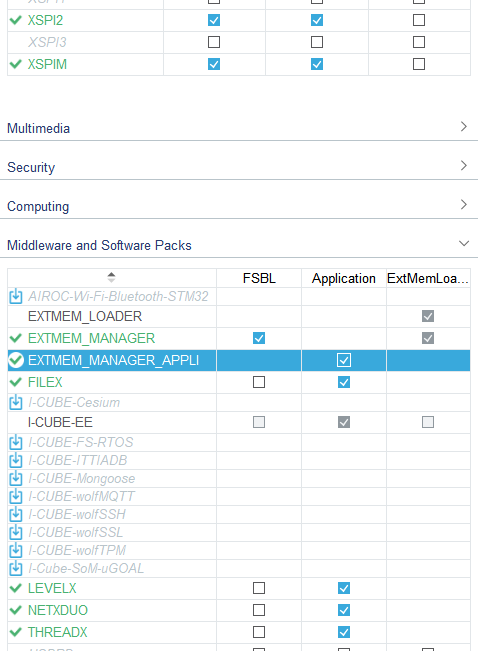Uncheck XSPI2 first column checkbox
478x651 pixels.
tap(214, 20)
